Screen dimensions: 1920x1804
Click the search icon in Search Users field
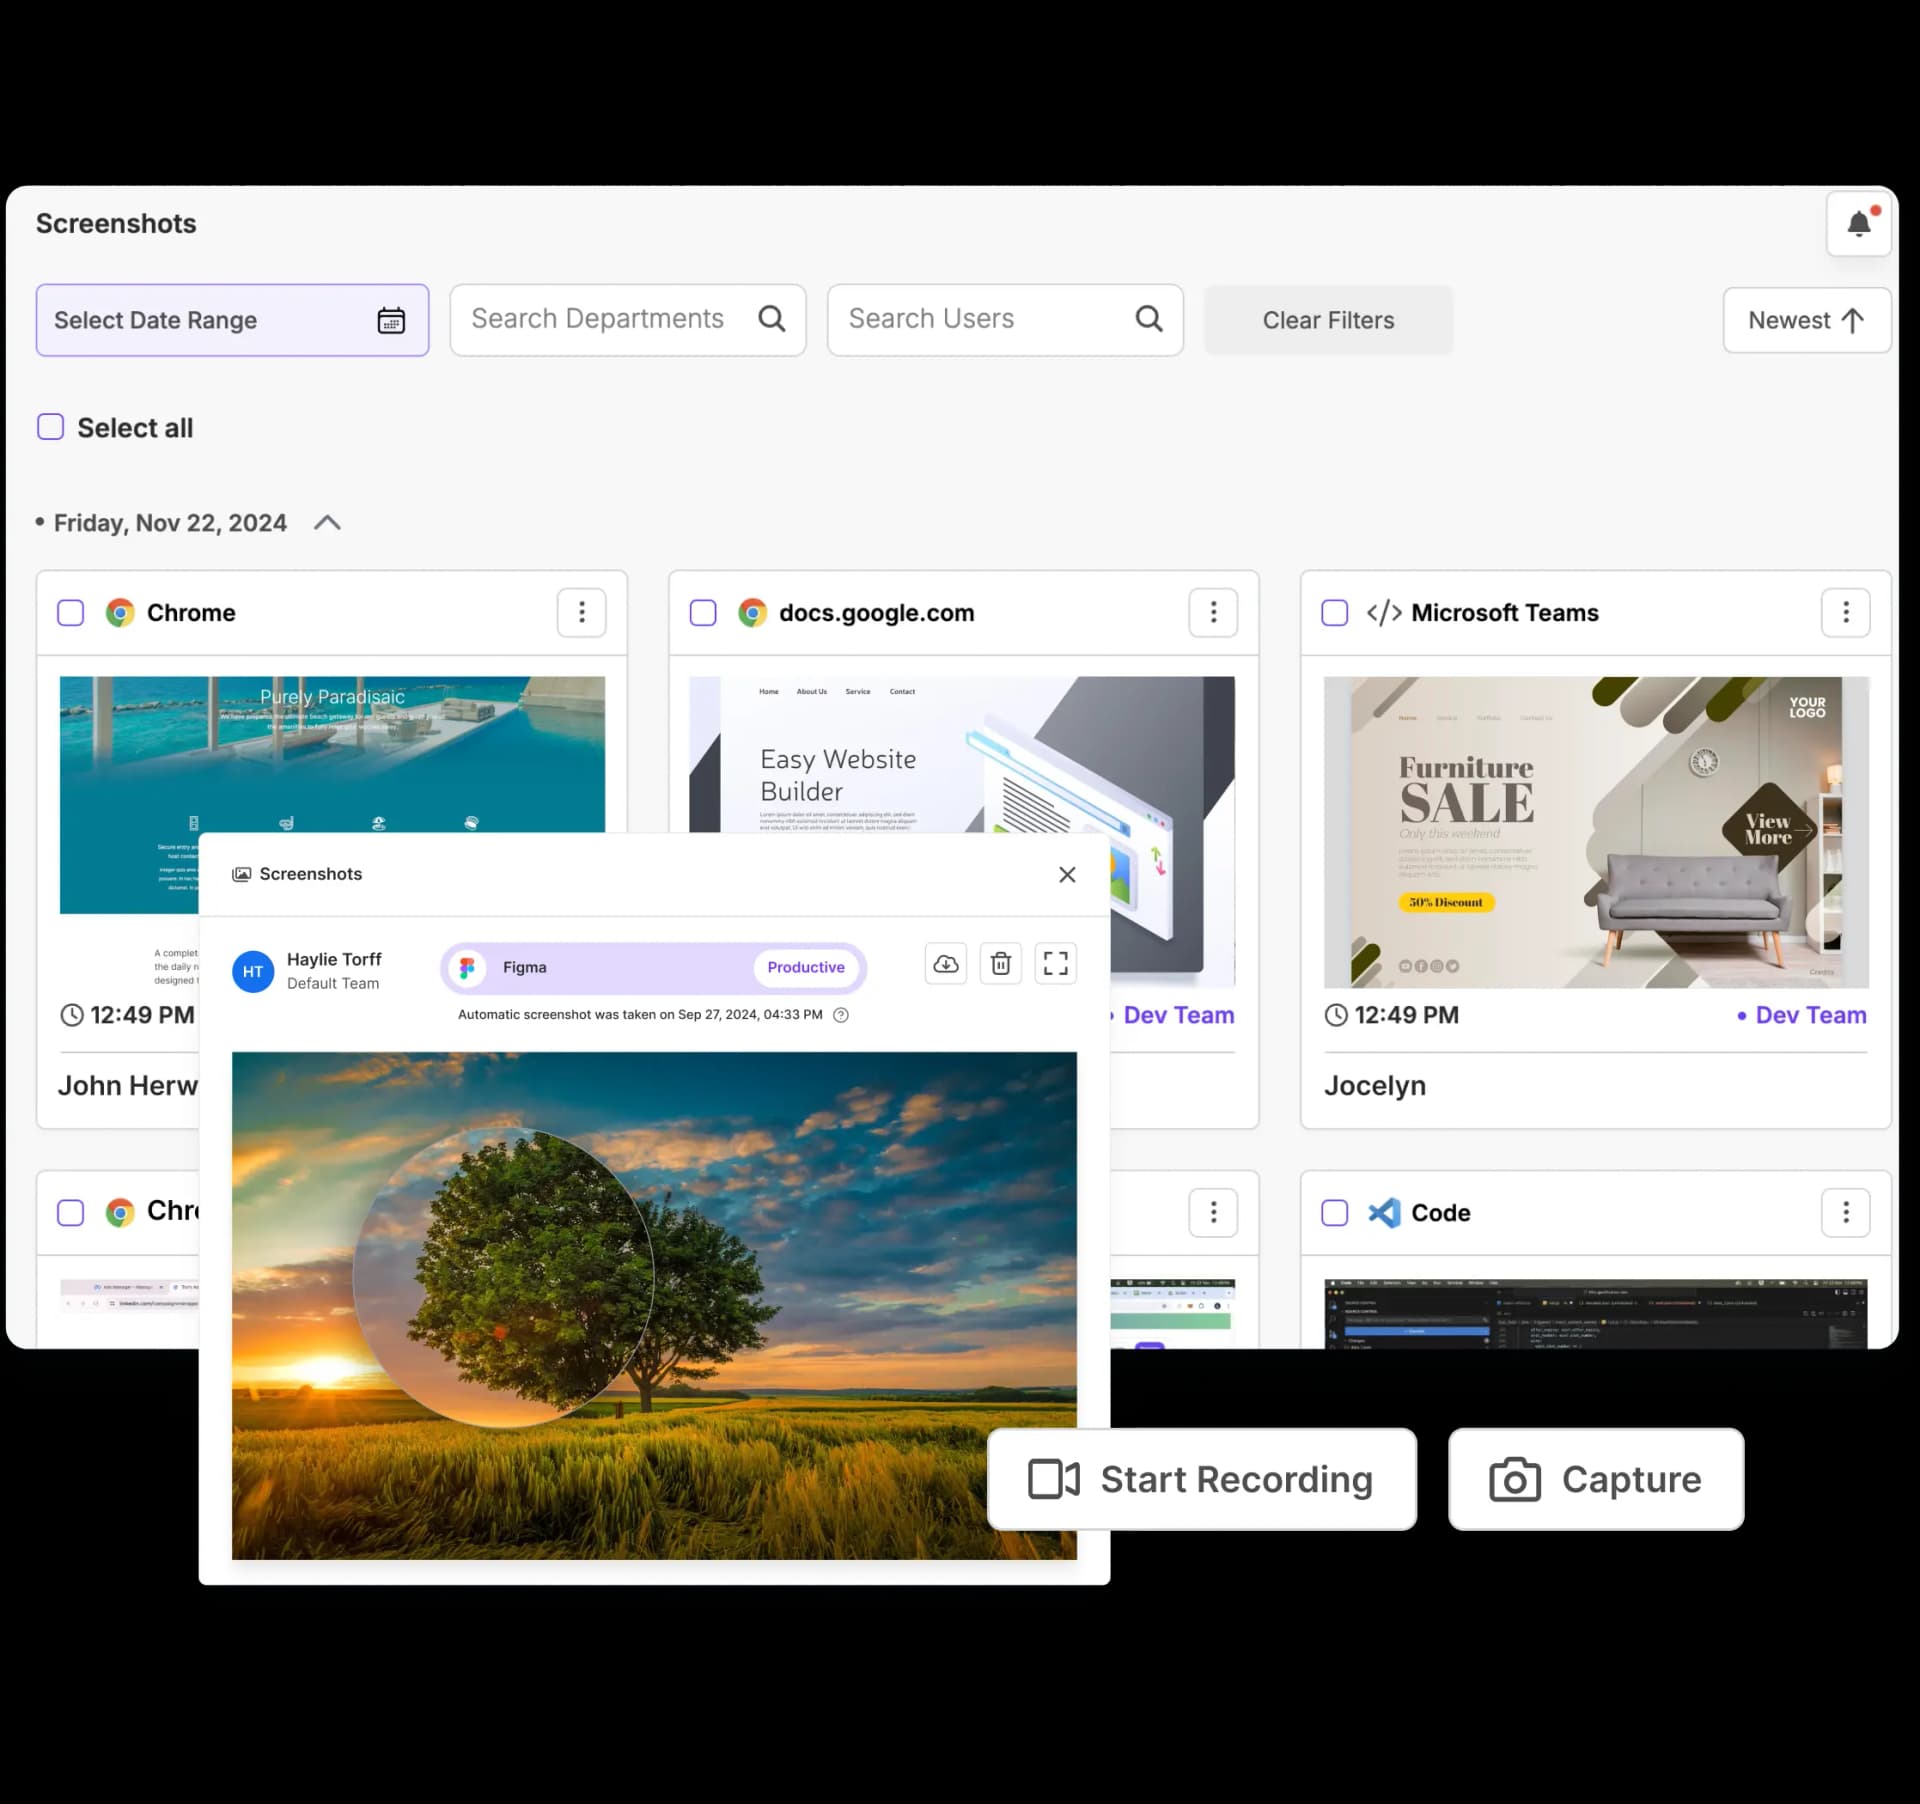click(1148, 318)
